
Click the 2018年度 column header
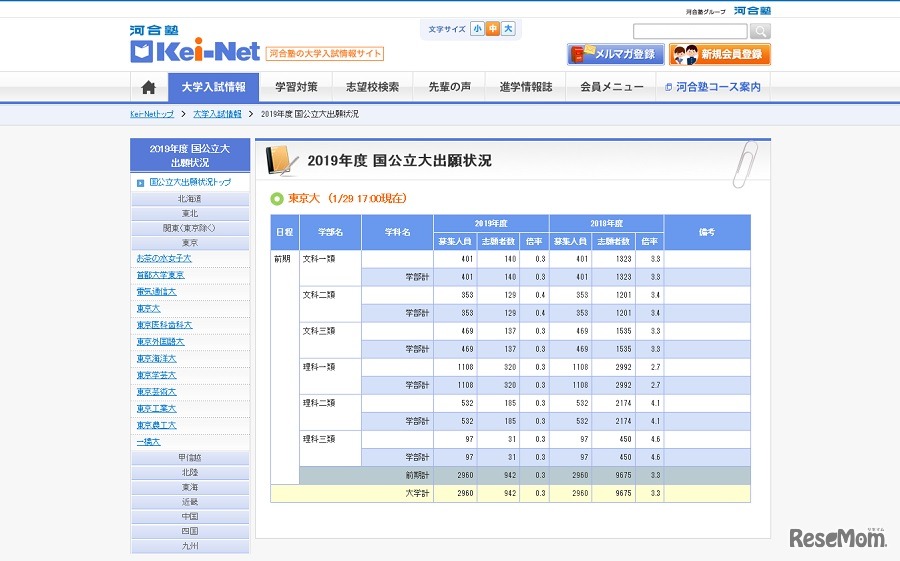click(607, 223)
